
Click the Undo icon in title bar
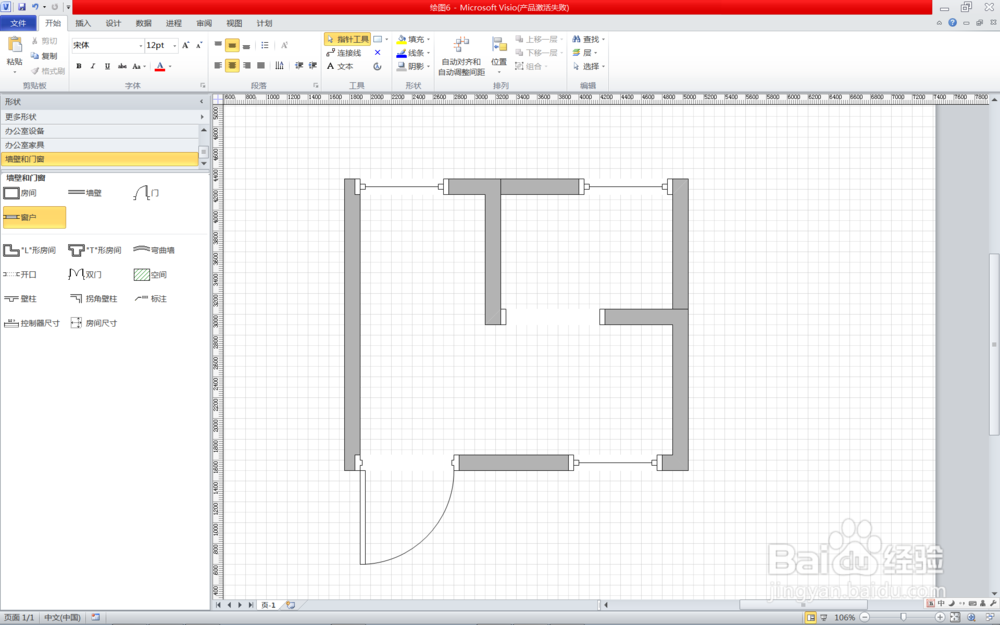(36, 7)
